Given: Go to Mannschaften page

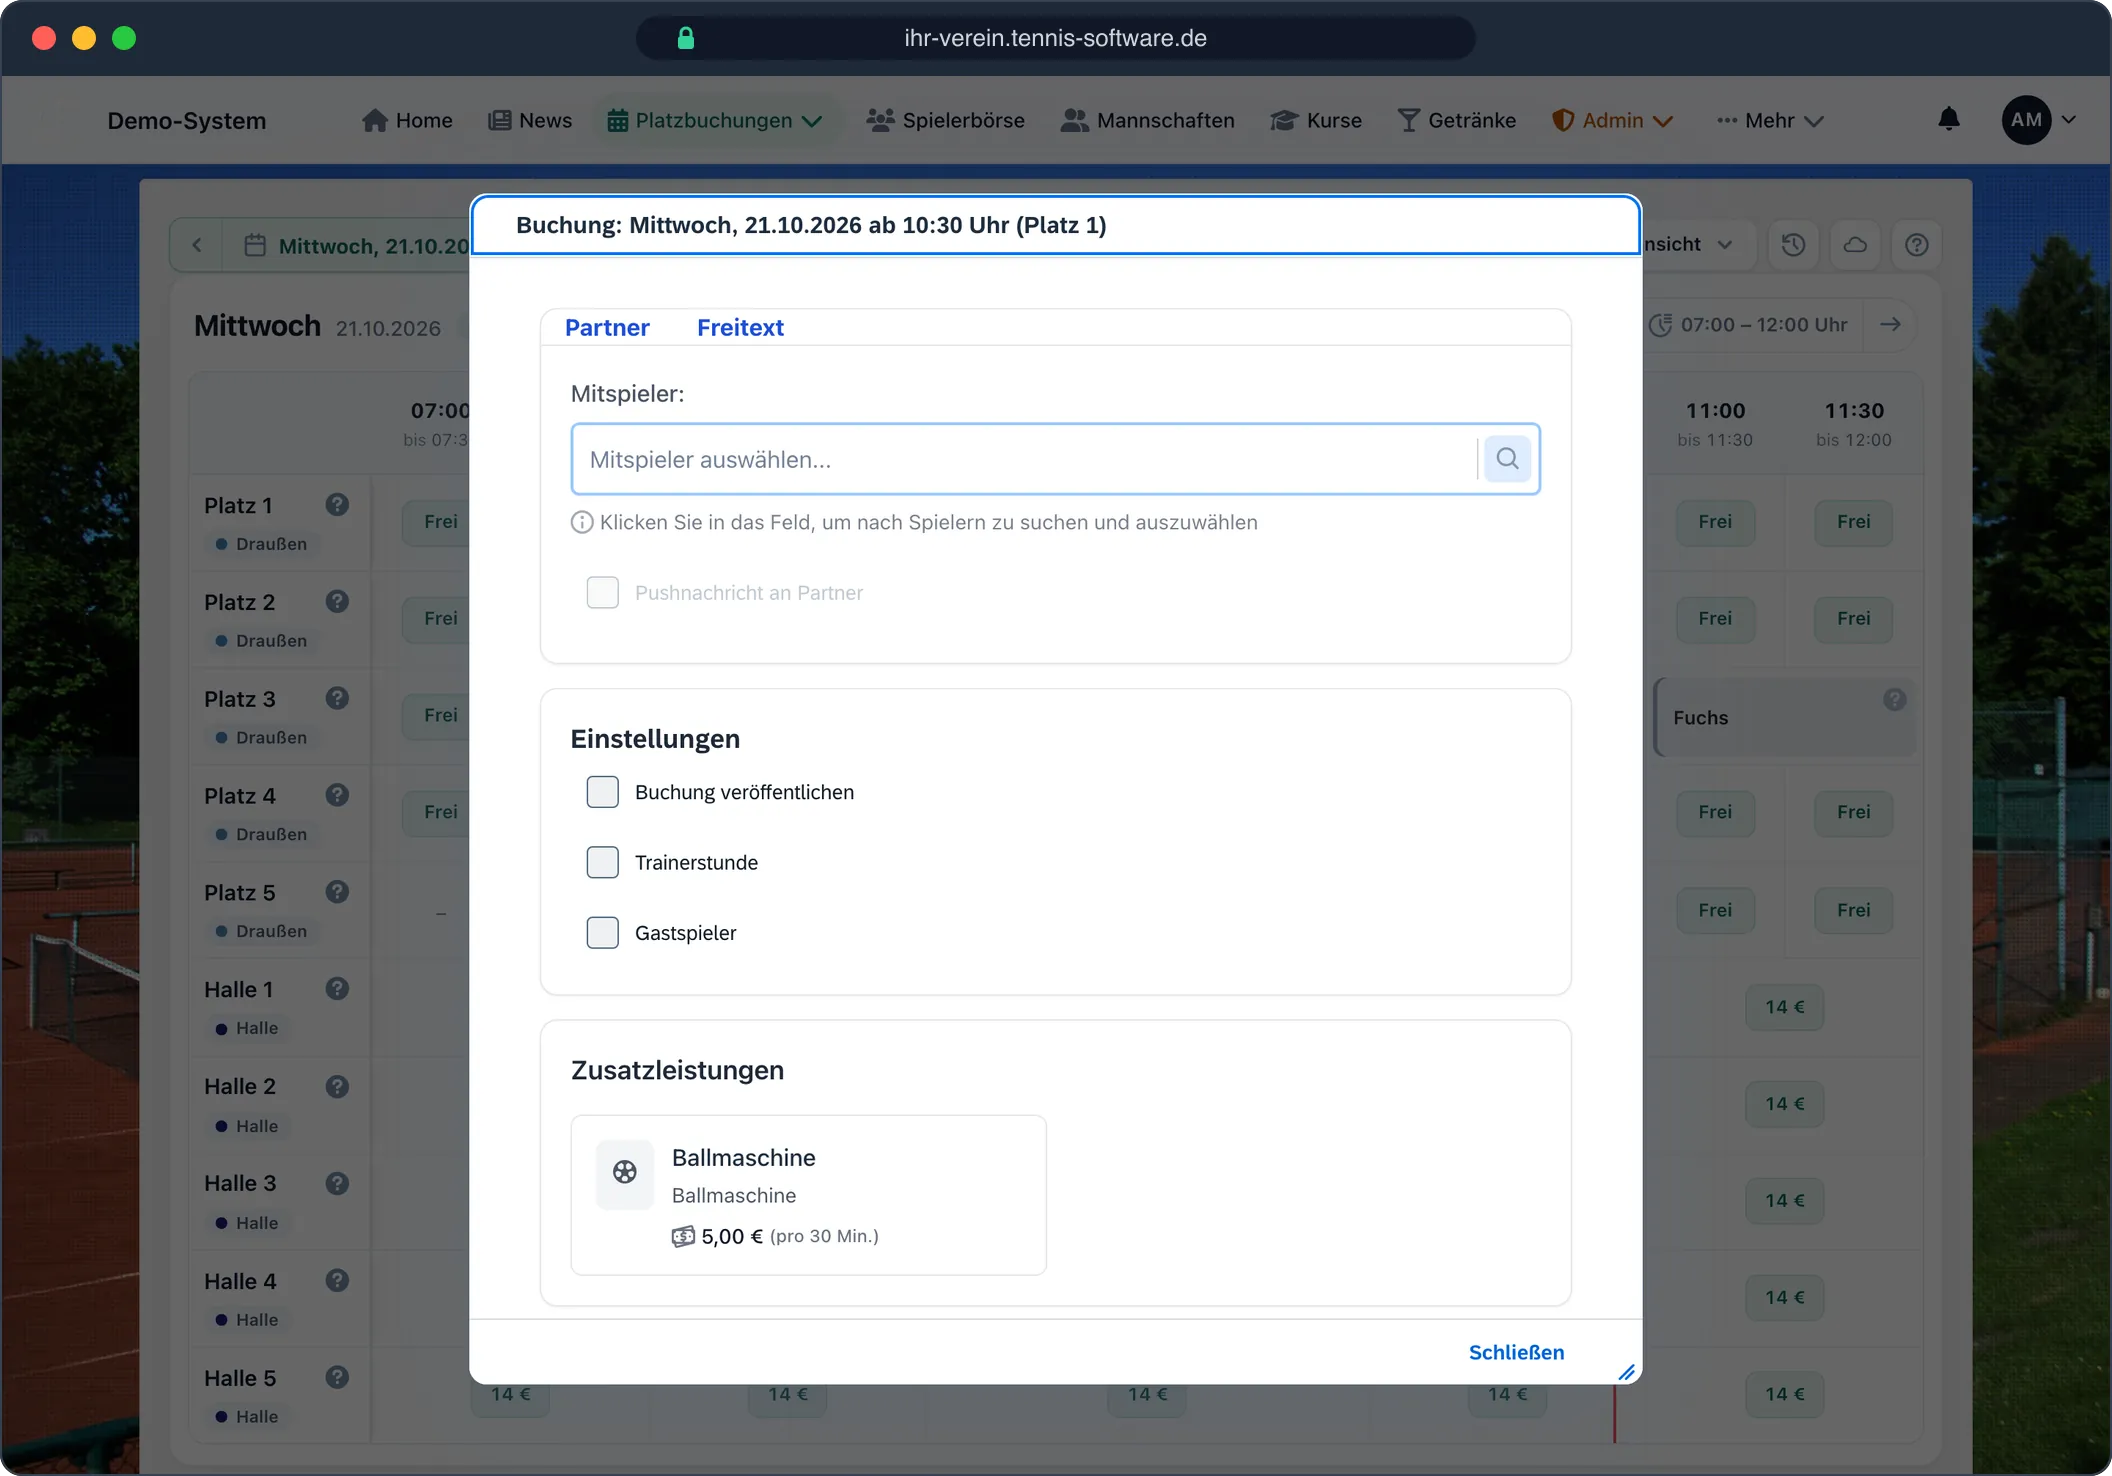Looking at the screenshot, I should point(1148,120).
